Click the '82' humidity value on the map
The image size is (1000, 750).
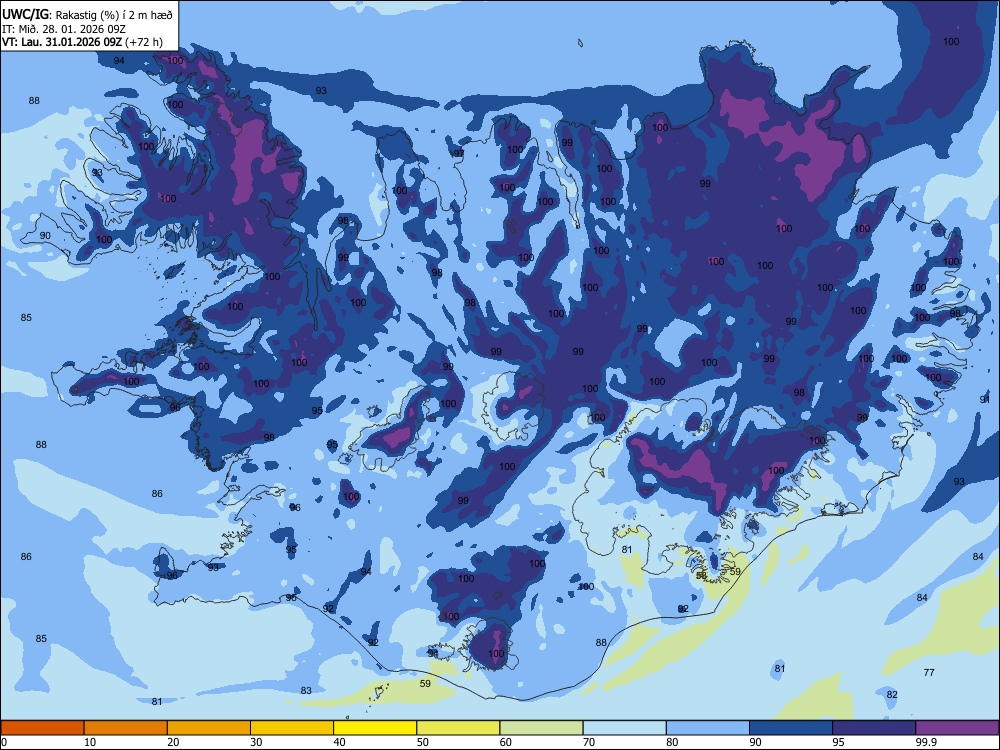tap(892, 695)
